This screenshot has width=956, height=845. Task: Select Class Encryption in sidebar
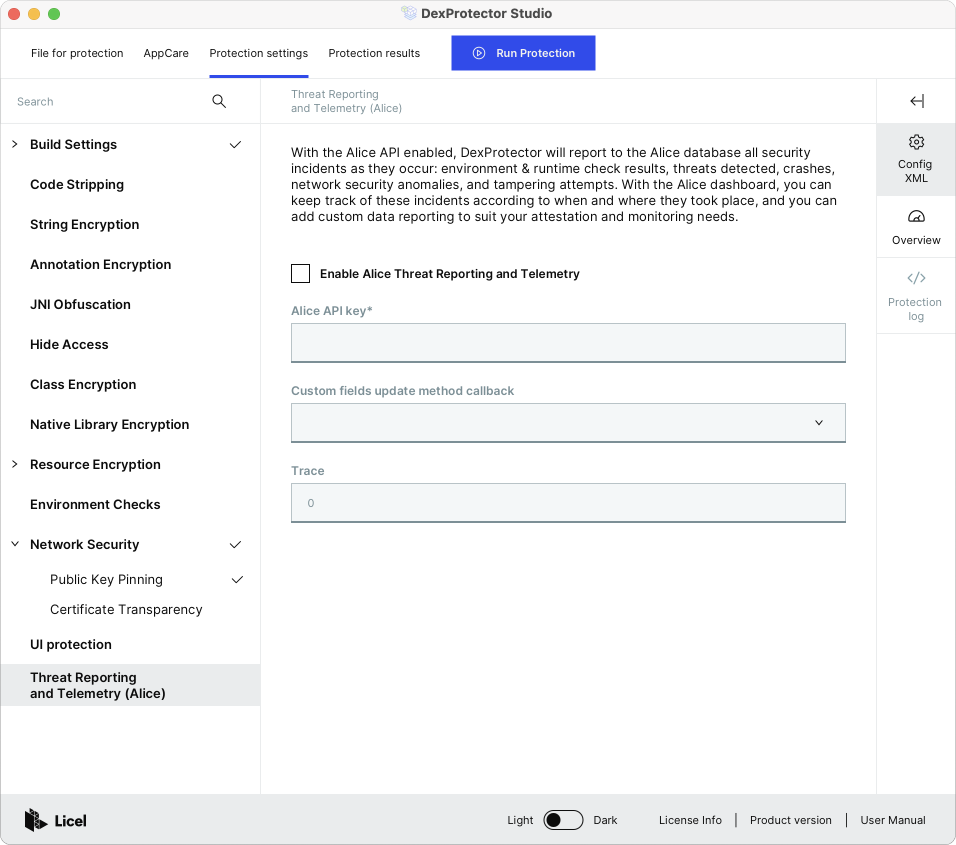coord(83,385)
